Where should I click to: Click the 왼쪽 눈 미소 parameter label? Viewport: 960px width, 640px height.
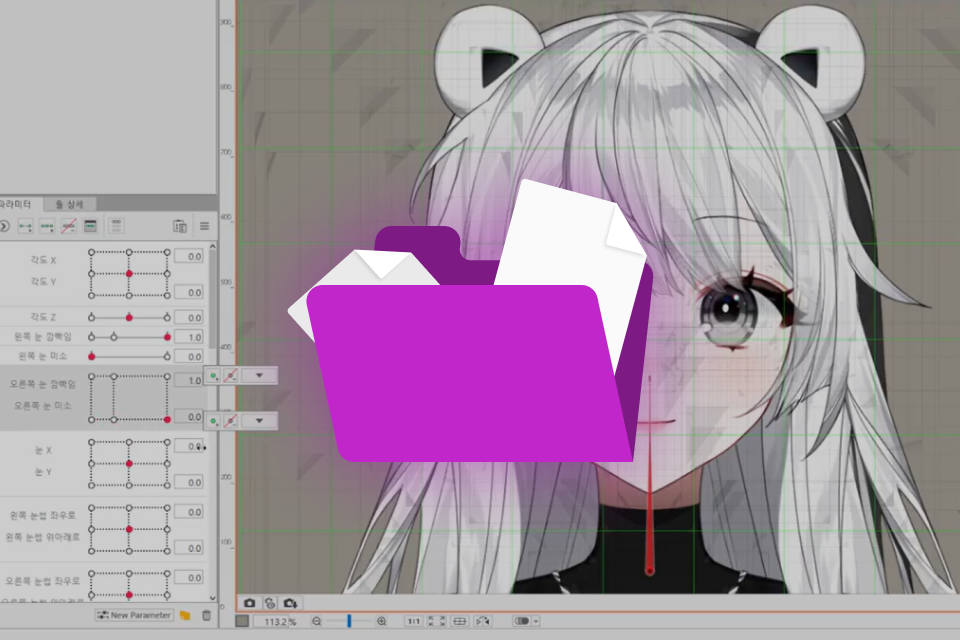coord(42,356)
